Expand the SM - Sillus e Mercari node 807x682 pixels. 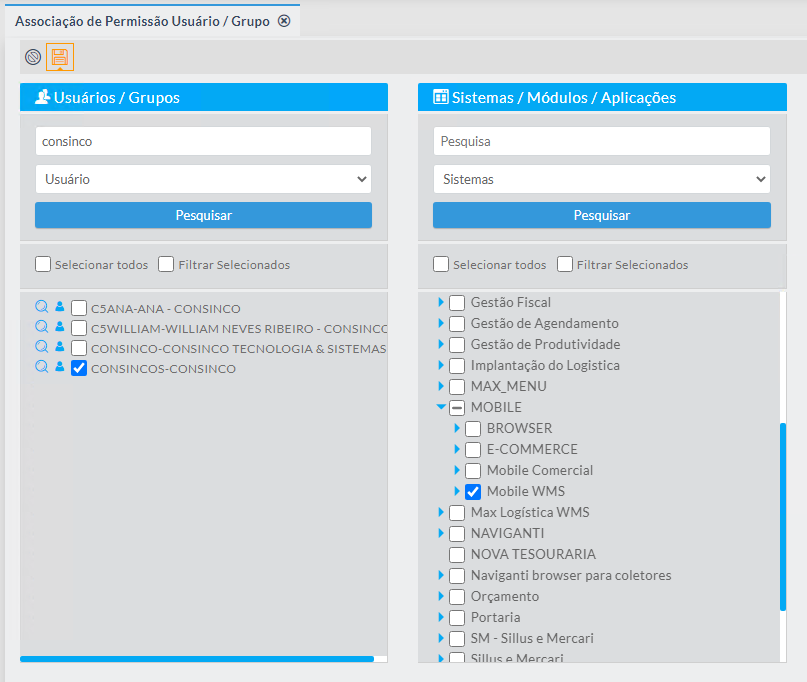(x=441, y=638)
